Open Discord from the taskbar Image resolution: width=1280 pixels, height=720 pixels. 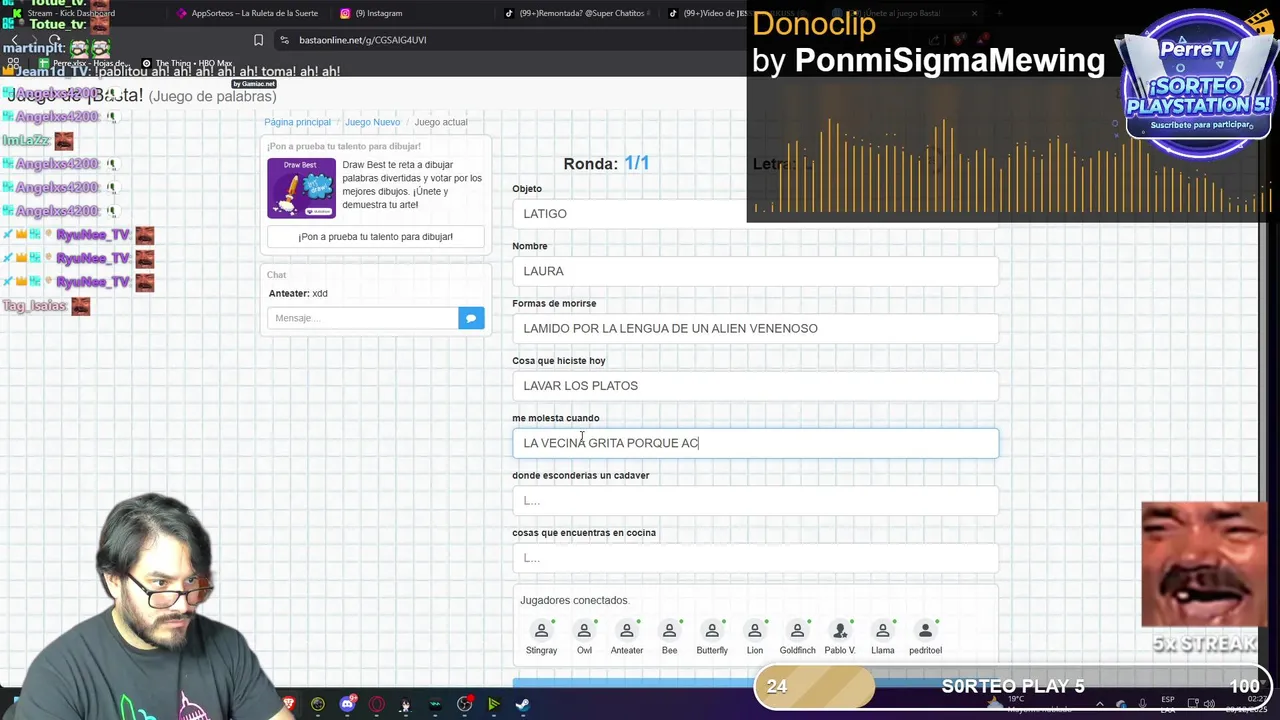pos(347,704)
